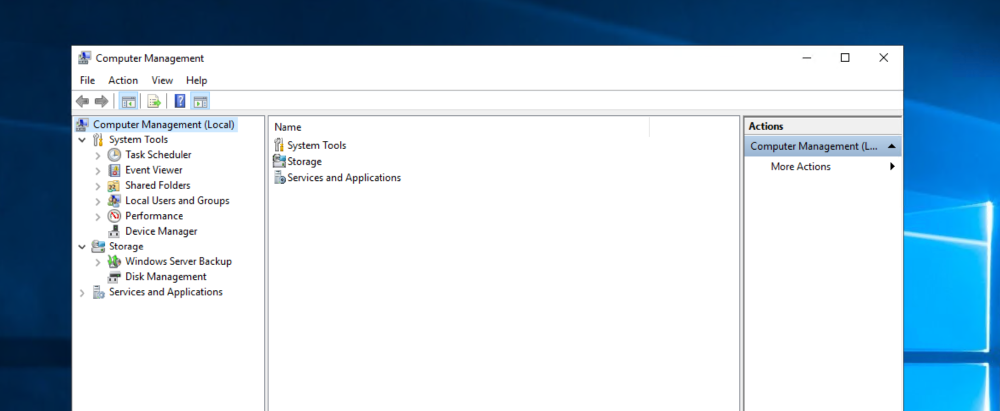Image resolution: width=1000 pixels, height=411 pixels.
Task: Toggle Show/Hide Console Tree toolbar icon
Action: pos(129,101)
